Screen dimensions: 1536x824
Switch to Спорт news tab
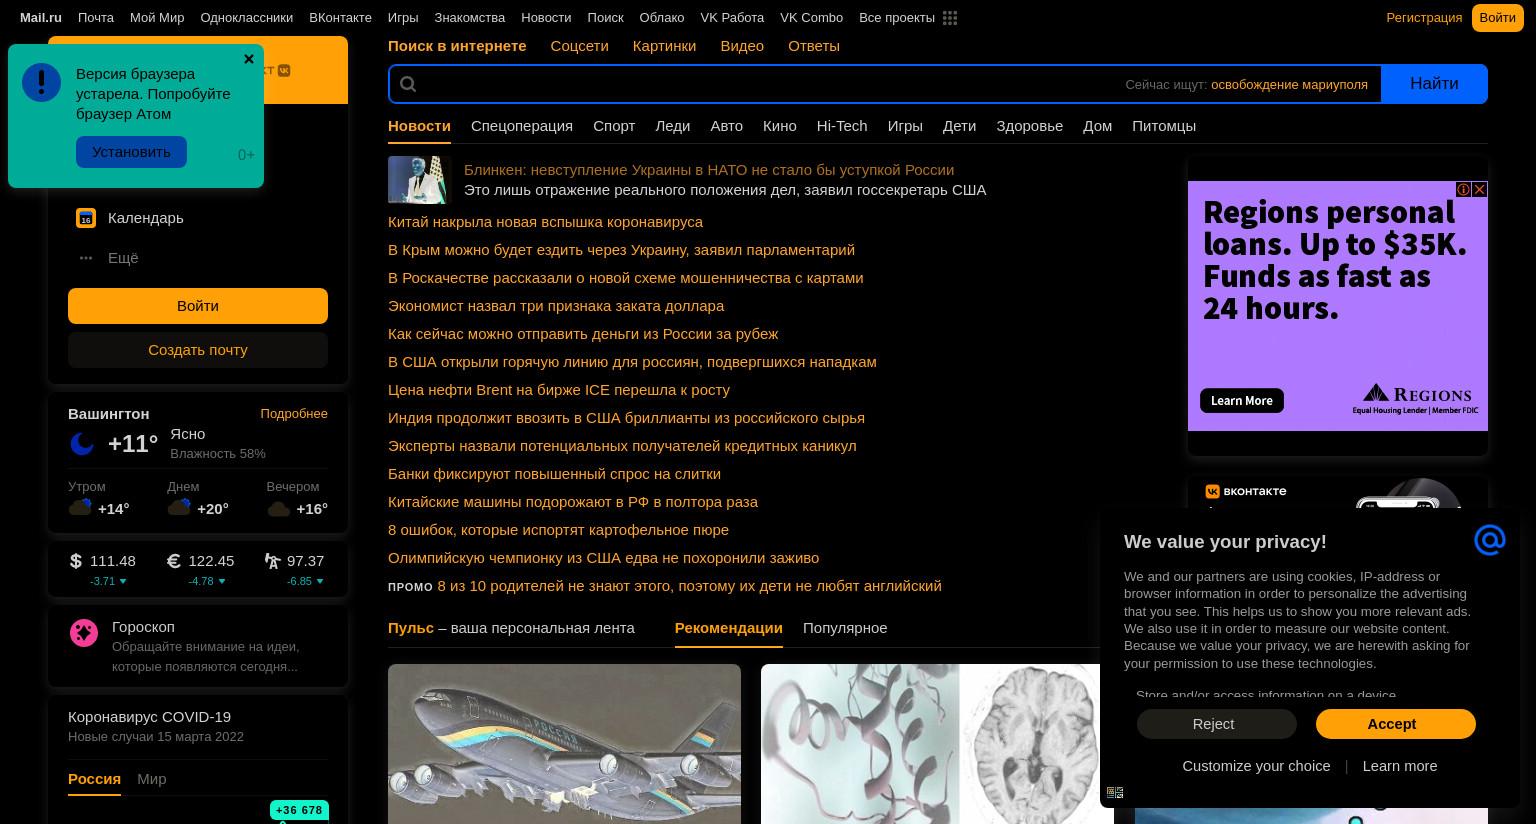(614, 126)
